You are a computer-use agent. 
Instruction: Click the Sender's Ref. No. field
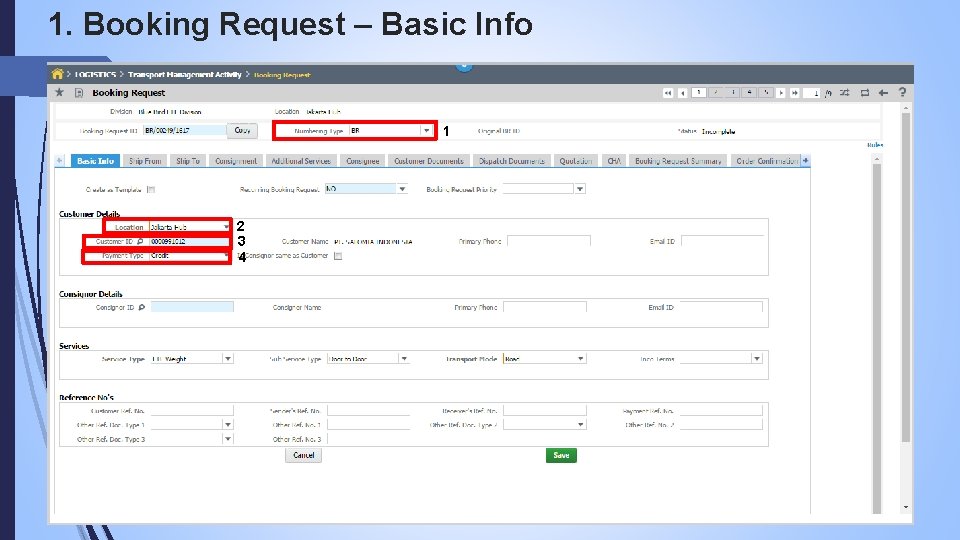[368, 410]
